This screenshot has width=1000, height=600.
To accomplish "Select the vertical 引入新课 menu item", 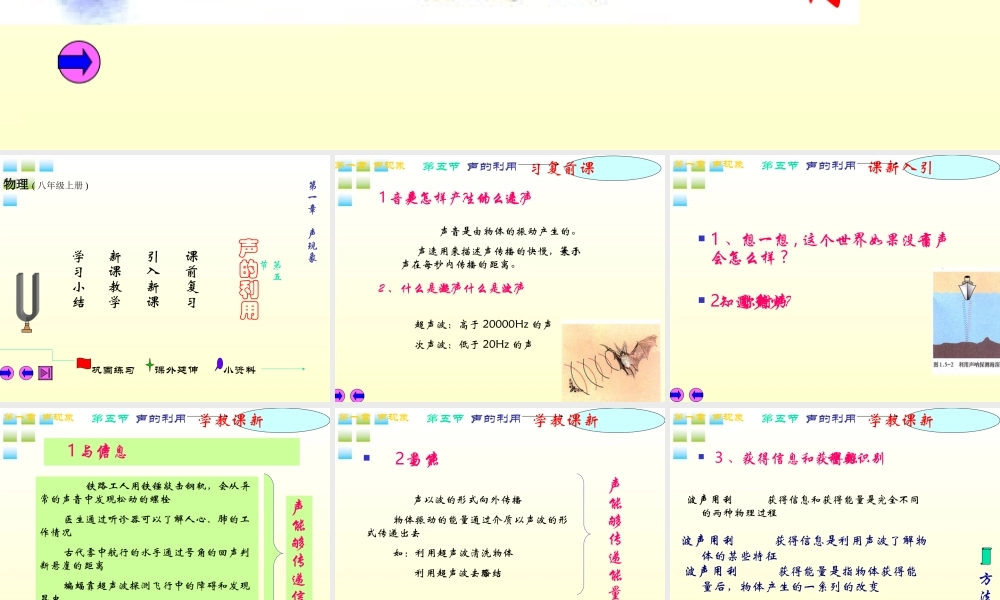I will (153, 279).
